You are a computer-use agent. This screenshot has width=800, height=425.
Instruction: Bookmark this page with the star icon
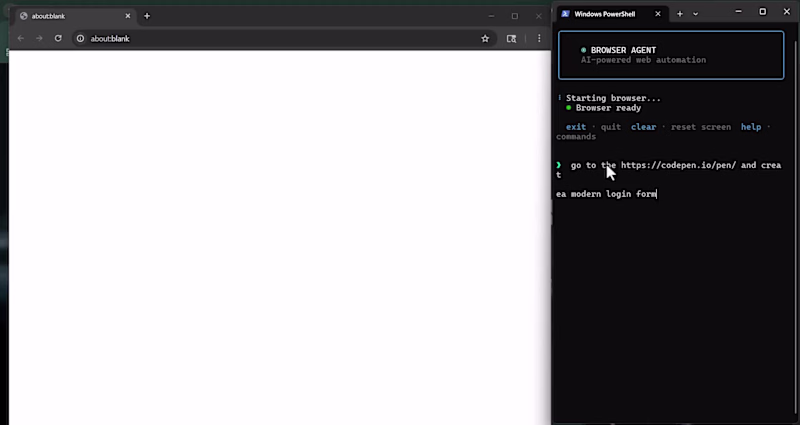click(485, 38)
